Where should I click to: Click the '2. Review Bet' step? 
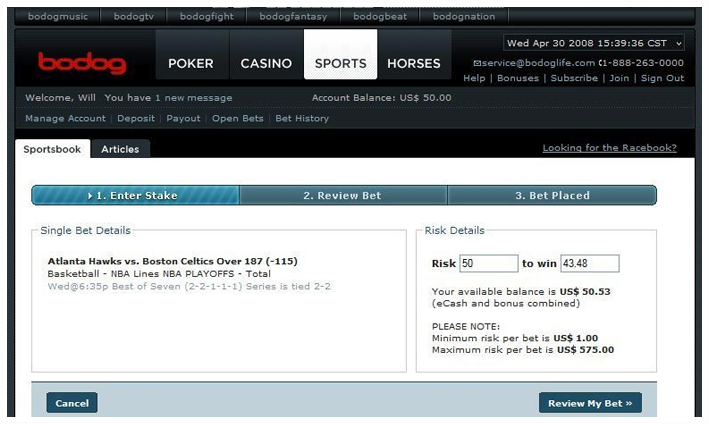[x=342, y=195]
